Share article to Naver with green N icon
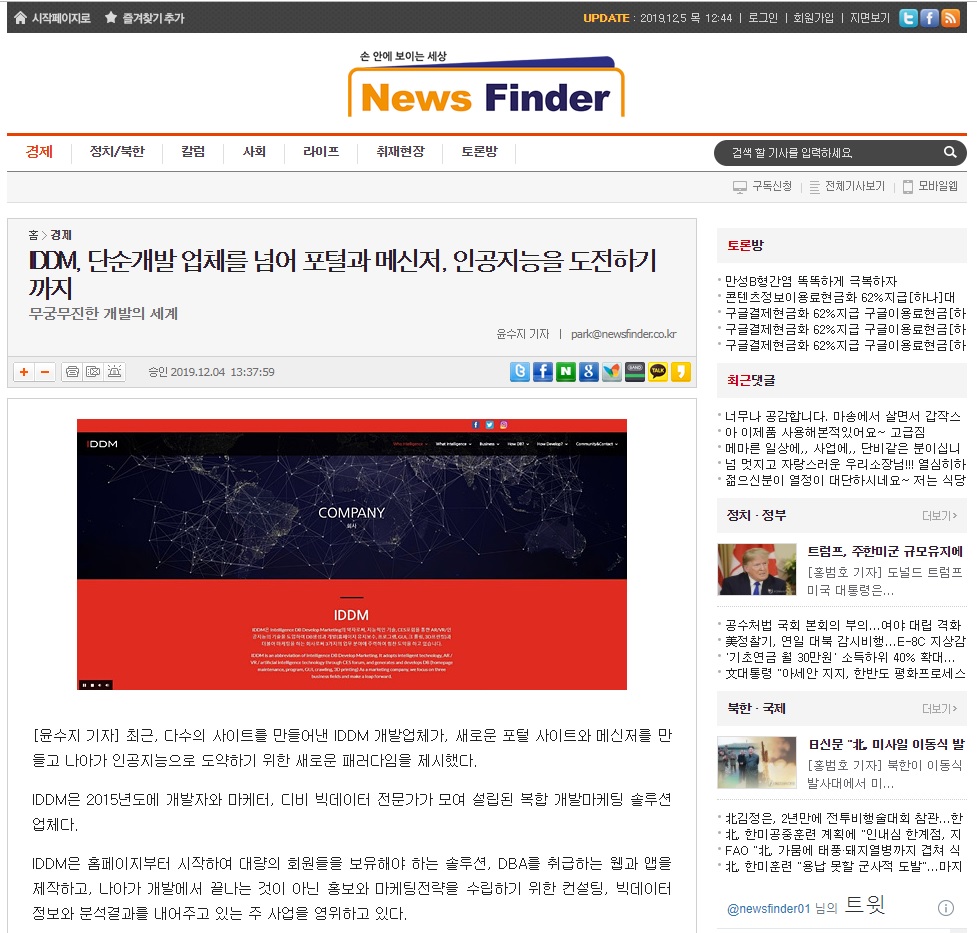Viewport: 977px width, 933px height. (566, 372)
